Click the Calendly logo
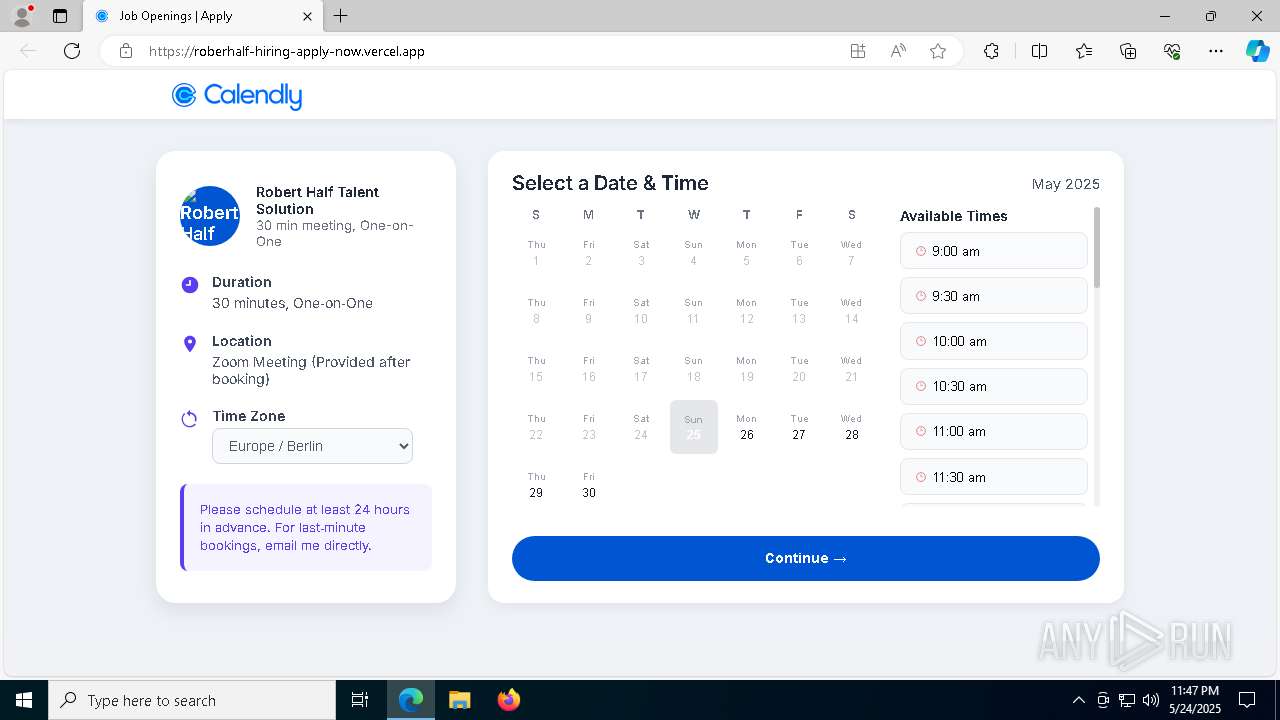The width and height of the screenshot is (1280, 720). (x=237, y=95)
